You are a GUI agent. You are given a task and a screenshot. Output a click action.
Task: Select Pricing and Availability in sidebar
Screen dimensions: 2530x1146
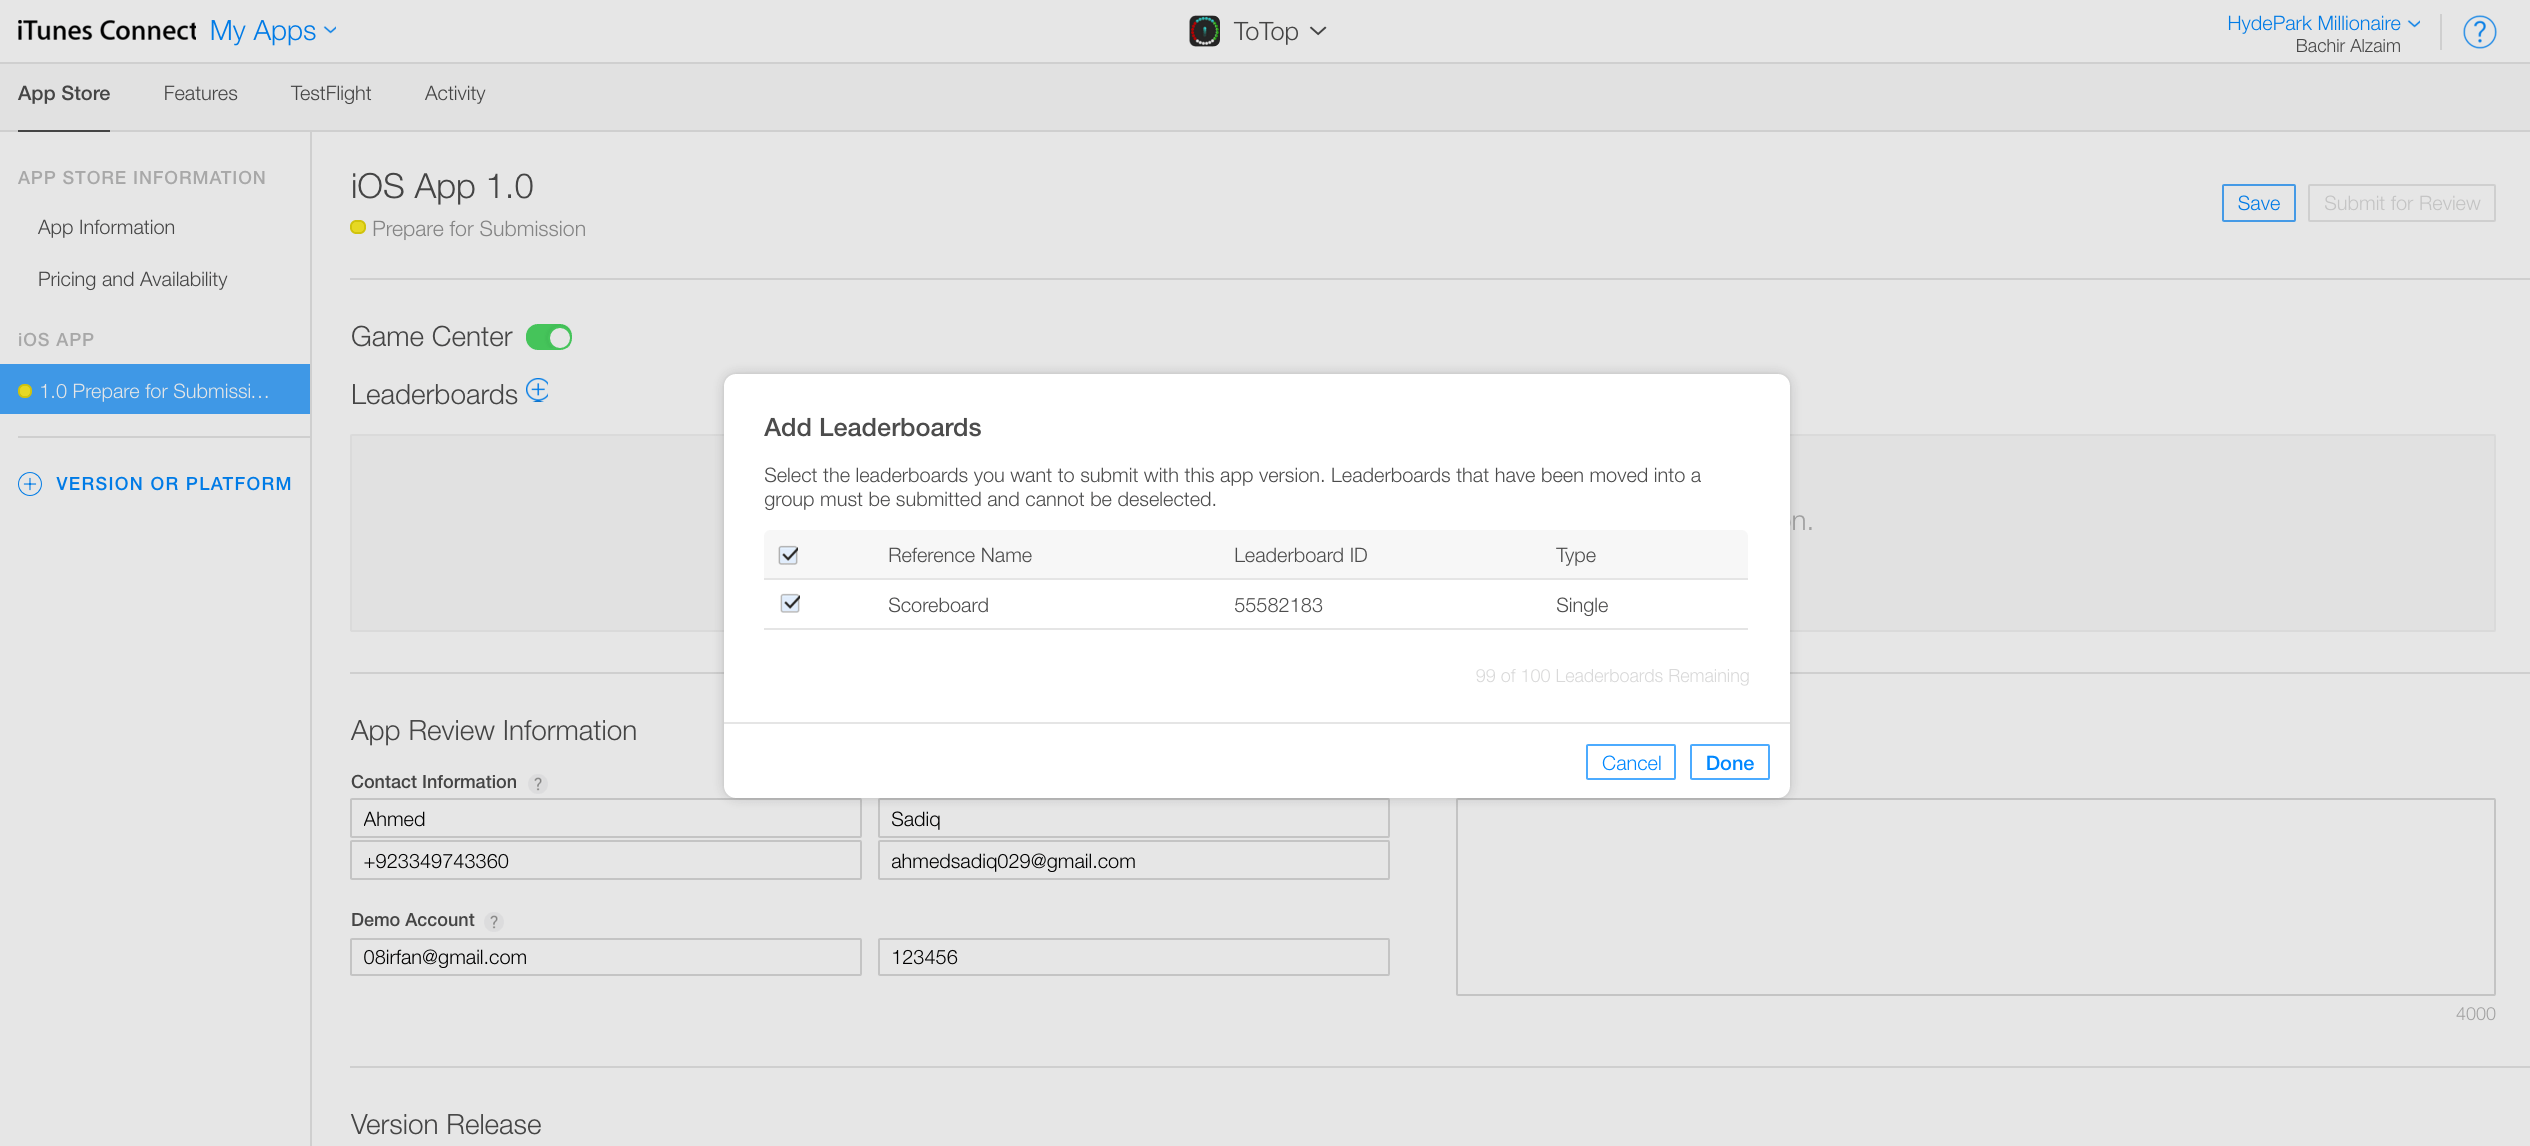tap(132, 279)
